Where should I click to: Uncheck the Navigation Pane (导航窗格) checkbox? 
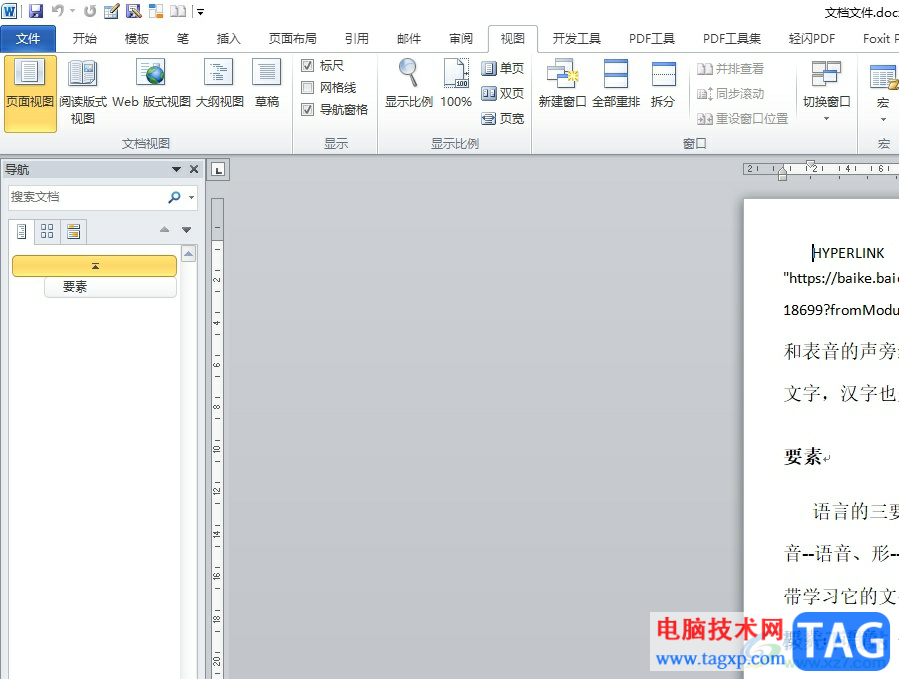(308, 110)
